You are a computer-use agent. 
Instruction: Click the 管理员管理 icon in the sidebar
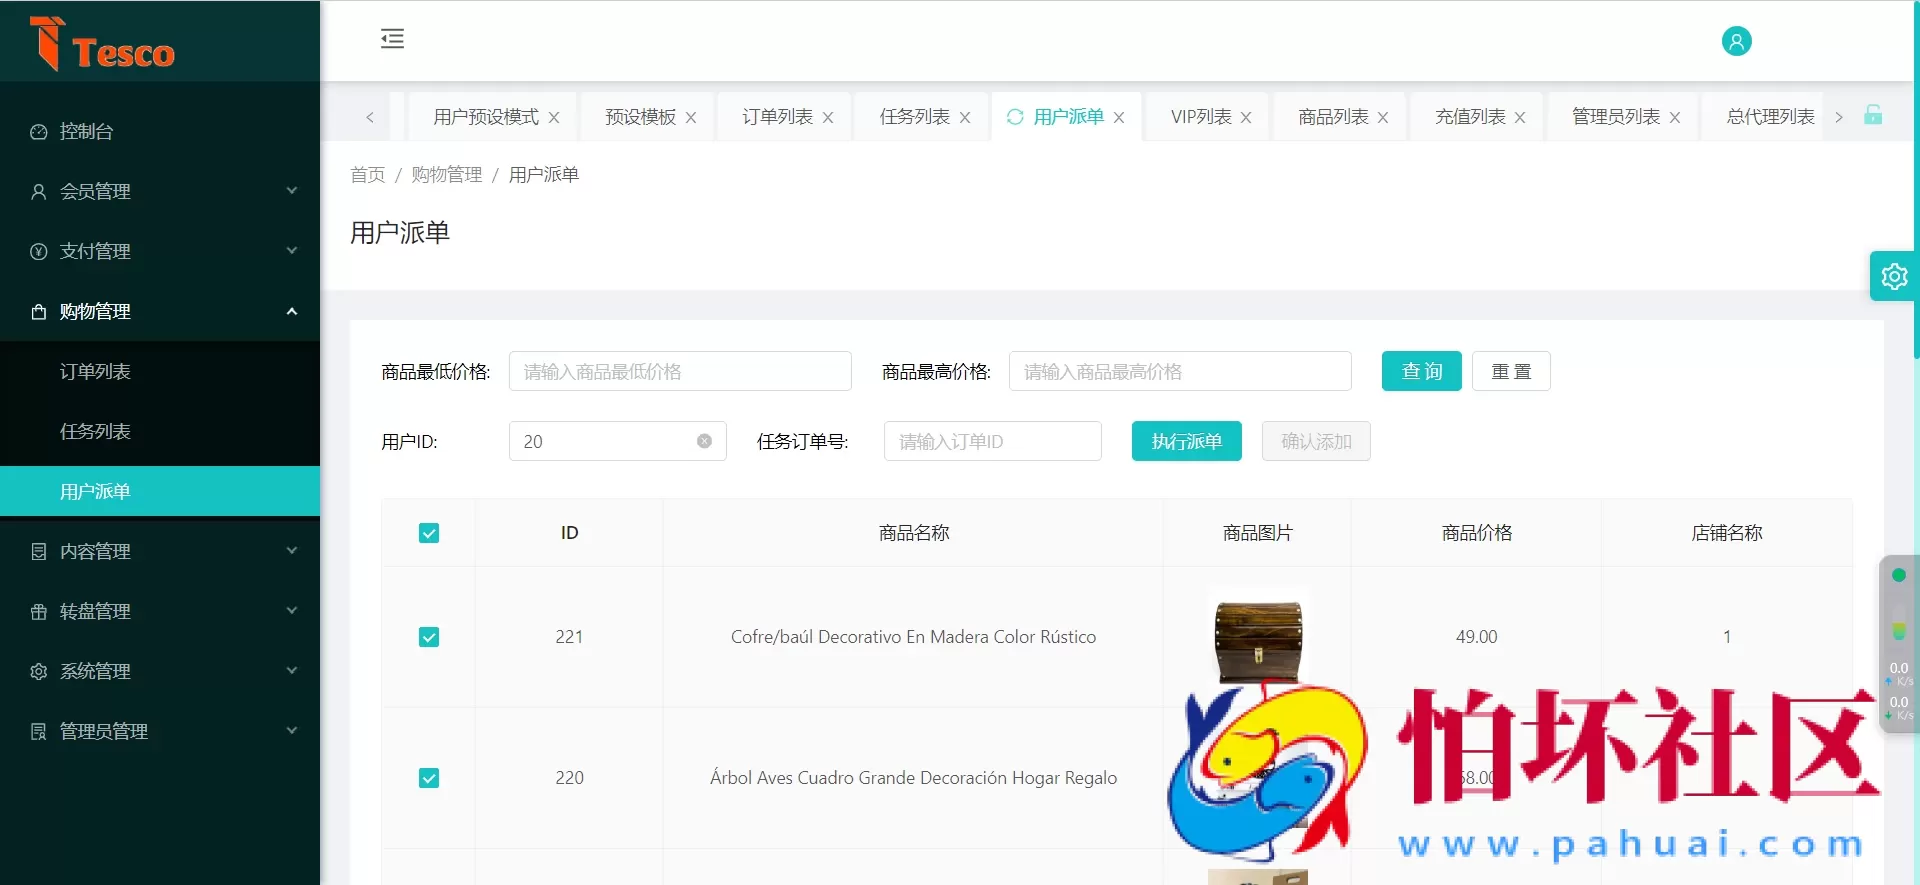pos(39,732)
